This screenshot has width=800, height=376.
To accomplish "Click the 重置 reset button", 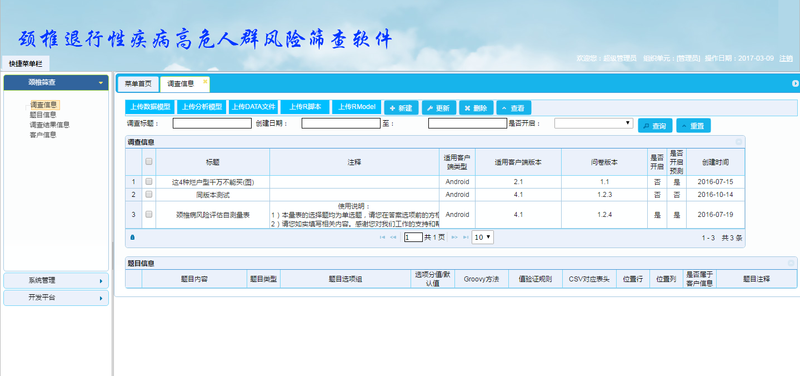I will (x=693, y=126).
